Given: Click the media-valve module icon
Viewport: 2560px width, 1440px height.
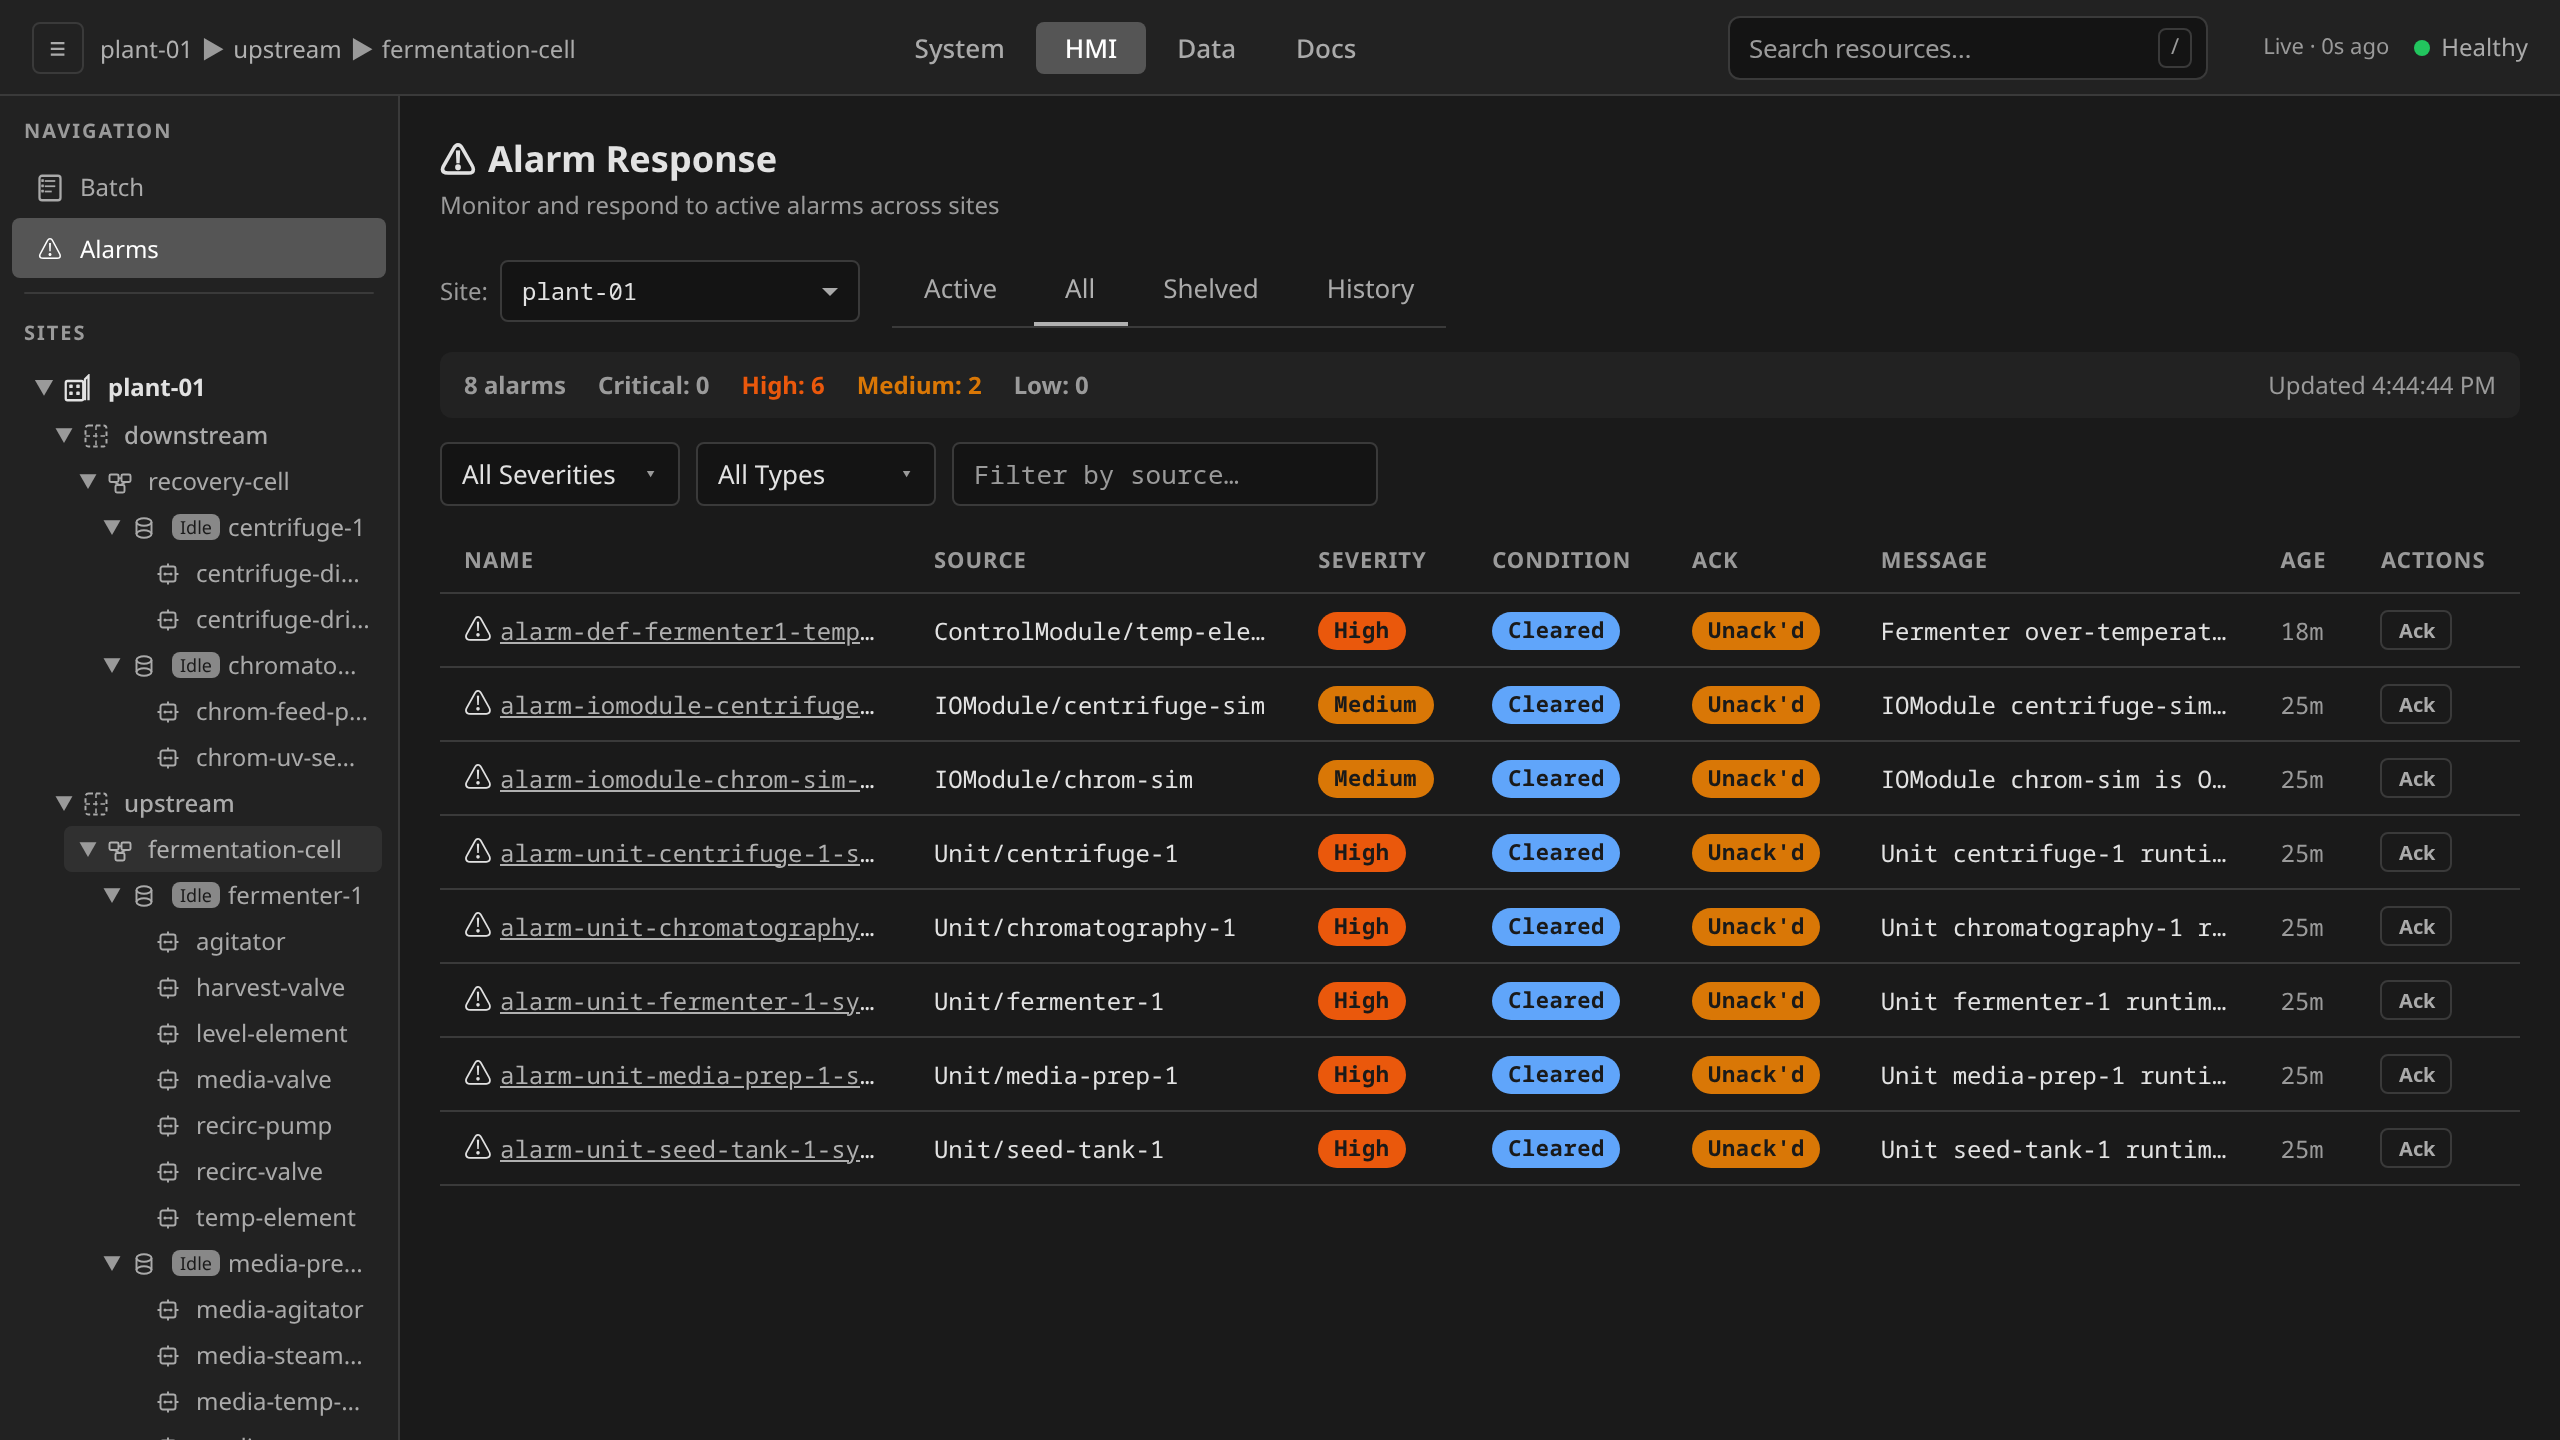Looking at the screenshot, I should [168, 1079].
